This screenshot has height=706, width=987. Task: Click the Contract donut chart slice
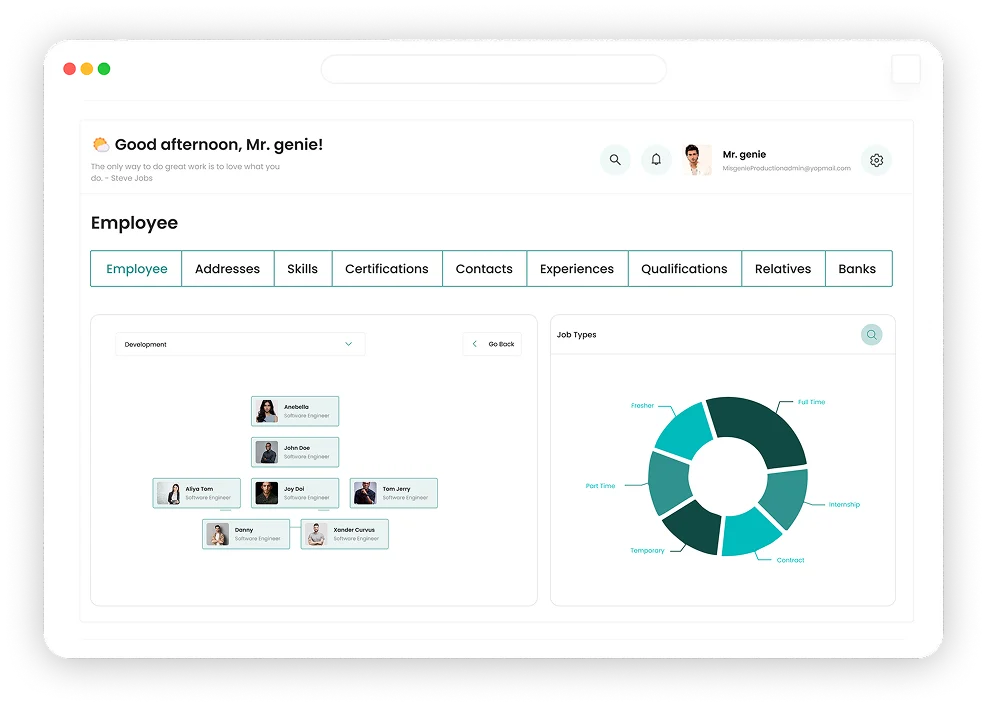(748, 533)
